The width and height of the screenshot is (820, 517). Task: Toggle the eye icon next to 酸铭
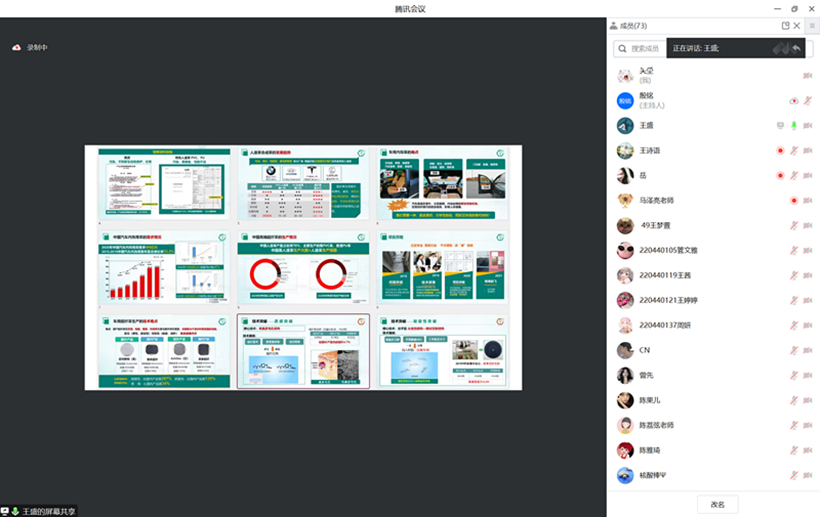coord(794,100)
